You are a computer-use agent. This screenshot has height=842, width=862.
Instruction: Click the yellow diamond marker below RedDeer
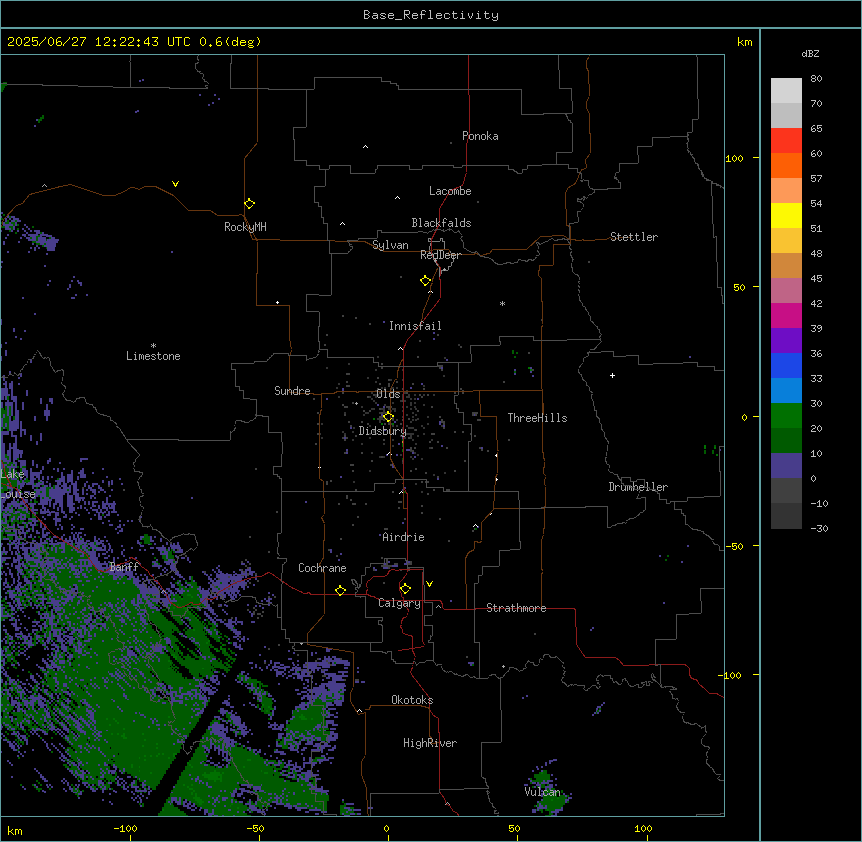click(x=426, y=281)
